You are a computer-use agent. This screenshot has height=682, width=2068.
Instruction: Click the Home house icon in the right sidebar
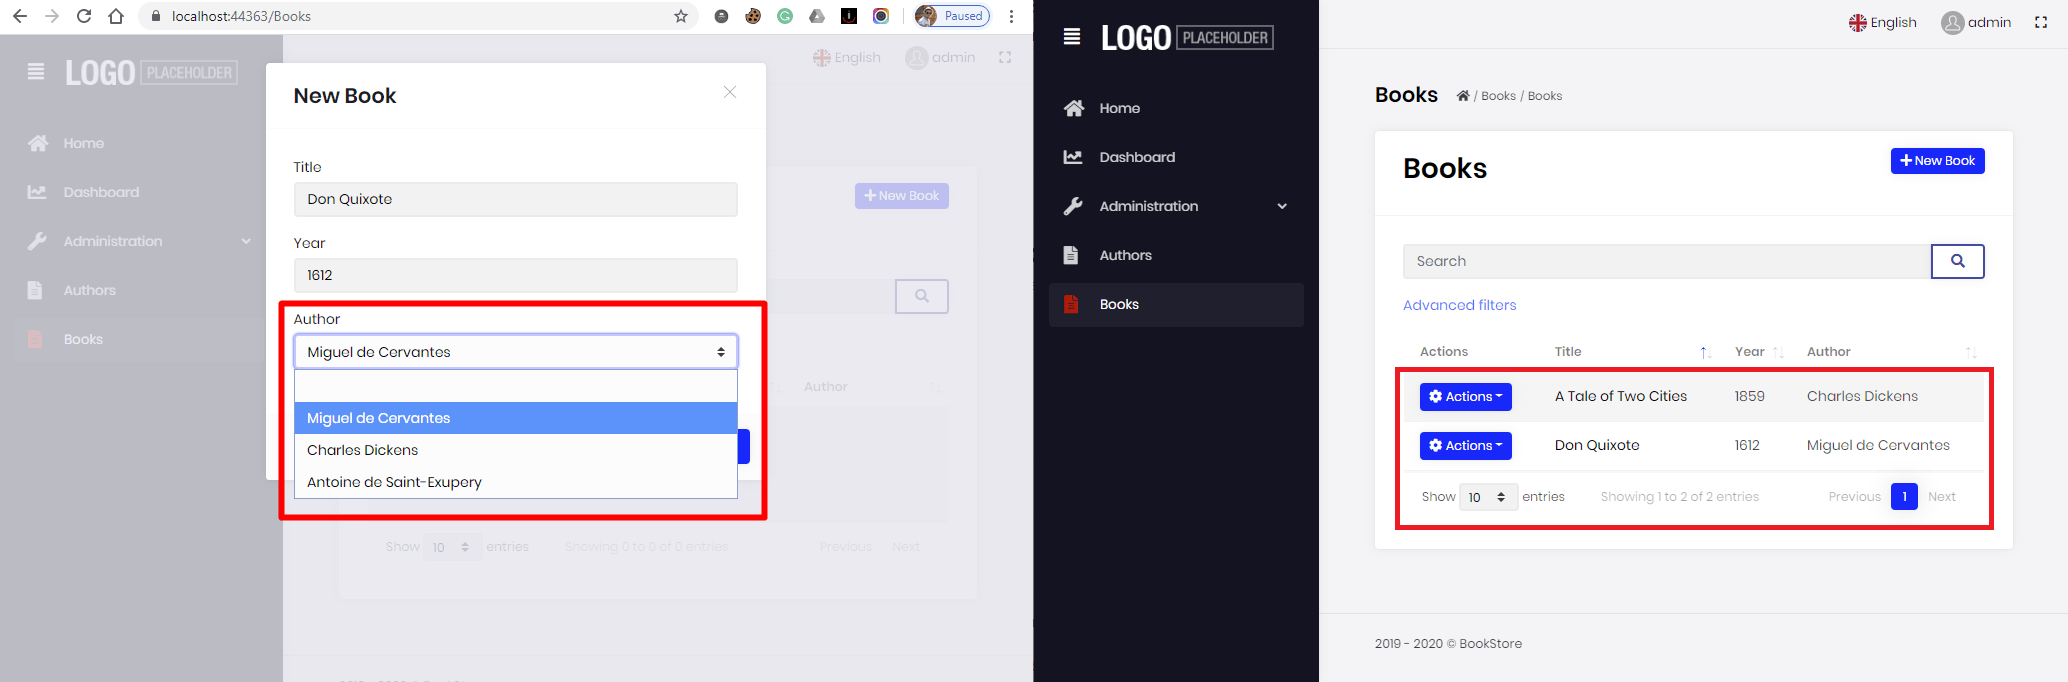[x=1073, y=108]
